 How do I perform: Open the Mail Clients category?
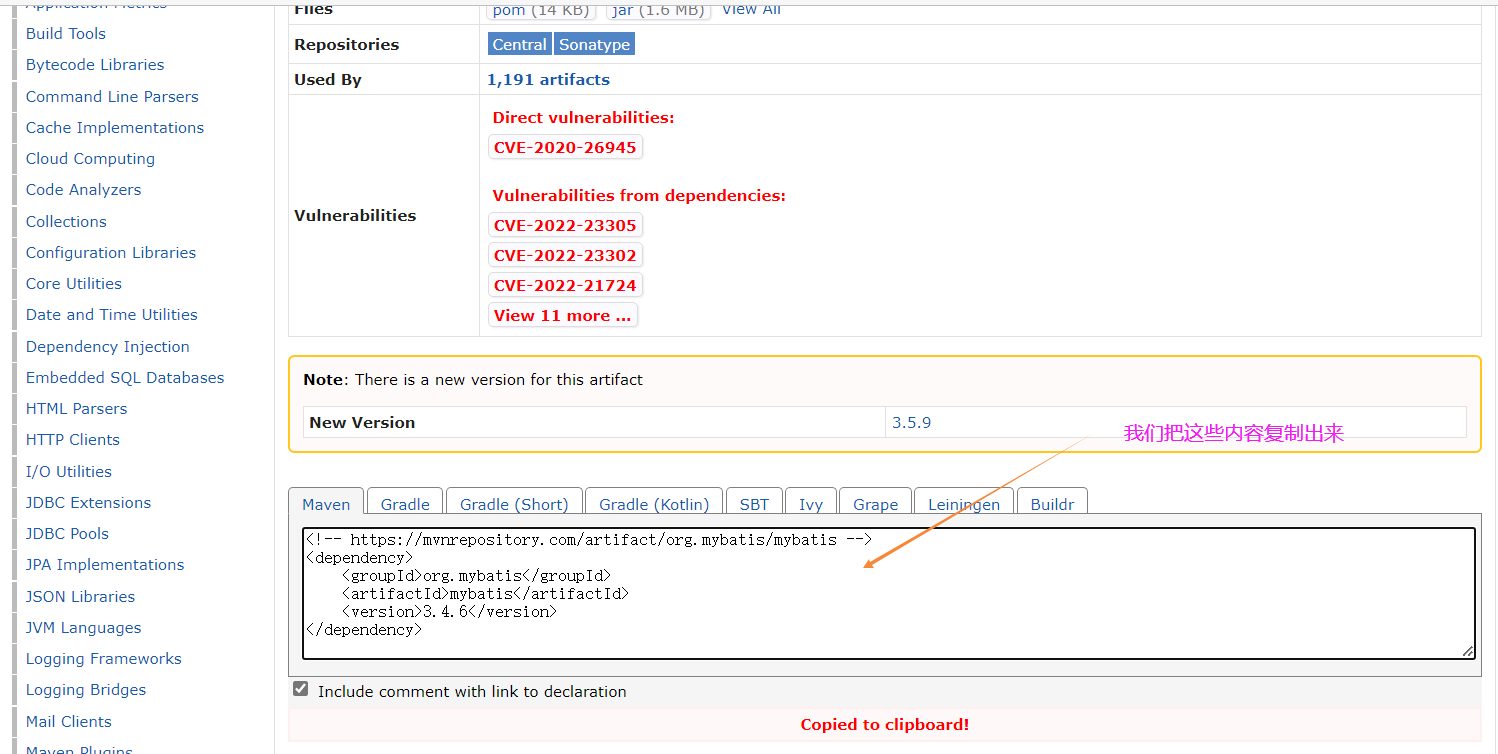[69, 721]
